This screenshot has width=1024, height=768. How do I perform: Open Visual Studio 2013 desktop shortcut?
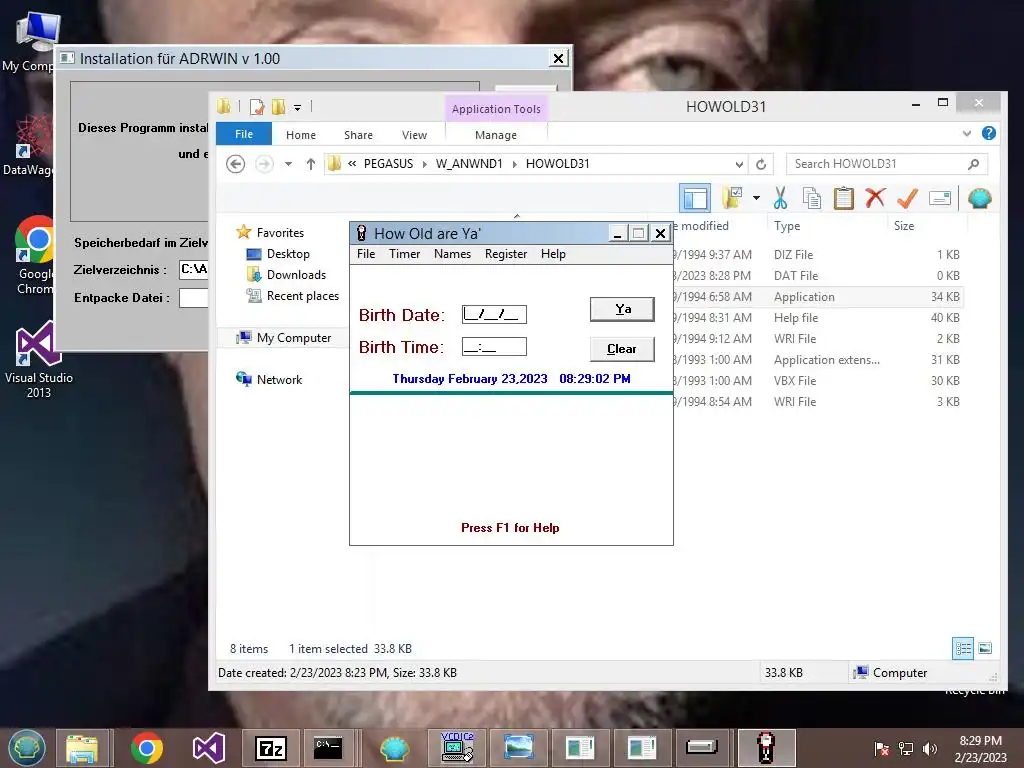tap(38, 359)
